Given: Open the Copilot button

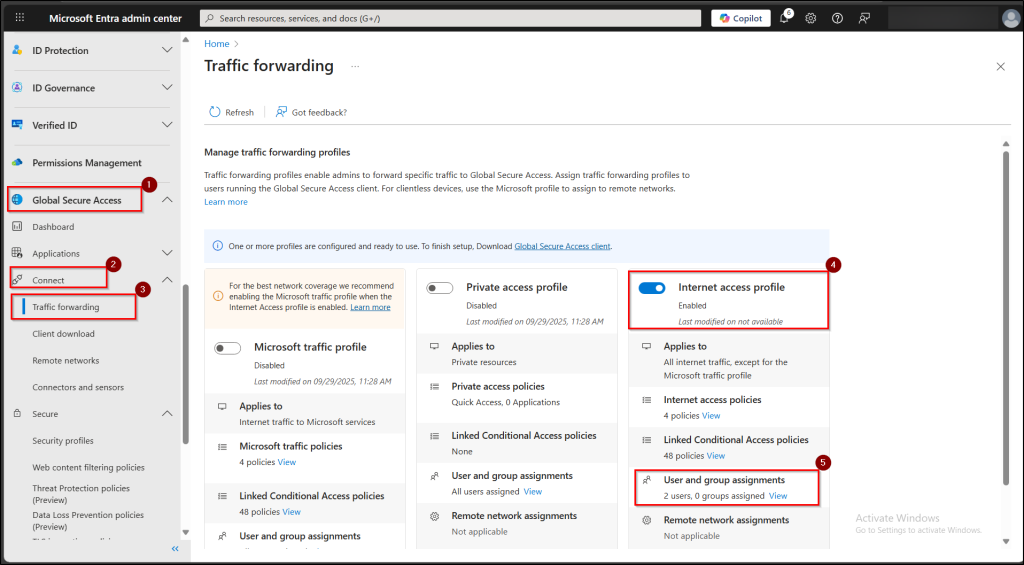Looking at the screenshot, I should (x=740, y=18).
